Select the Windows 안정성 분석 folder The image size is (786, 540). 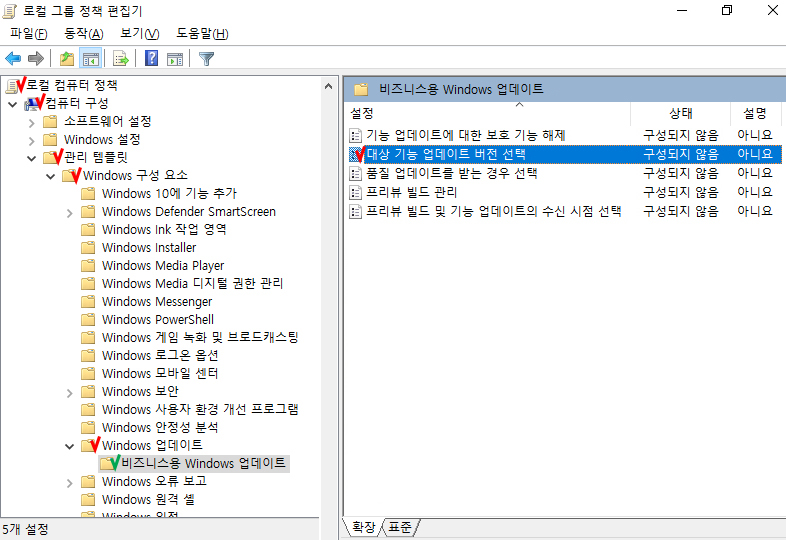[160, 428]
